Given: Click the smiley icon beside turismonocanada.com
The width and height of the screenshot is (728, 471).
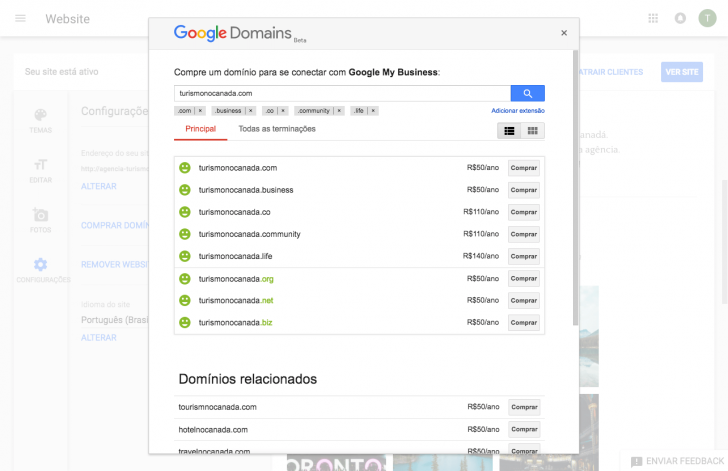Looking at the screenshot, I should (185, 168).
